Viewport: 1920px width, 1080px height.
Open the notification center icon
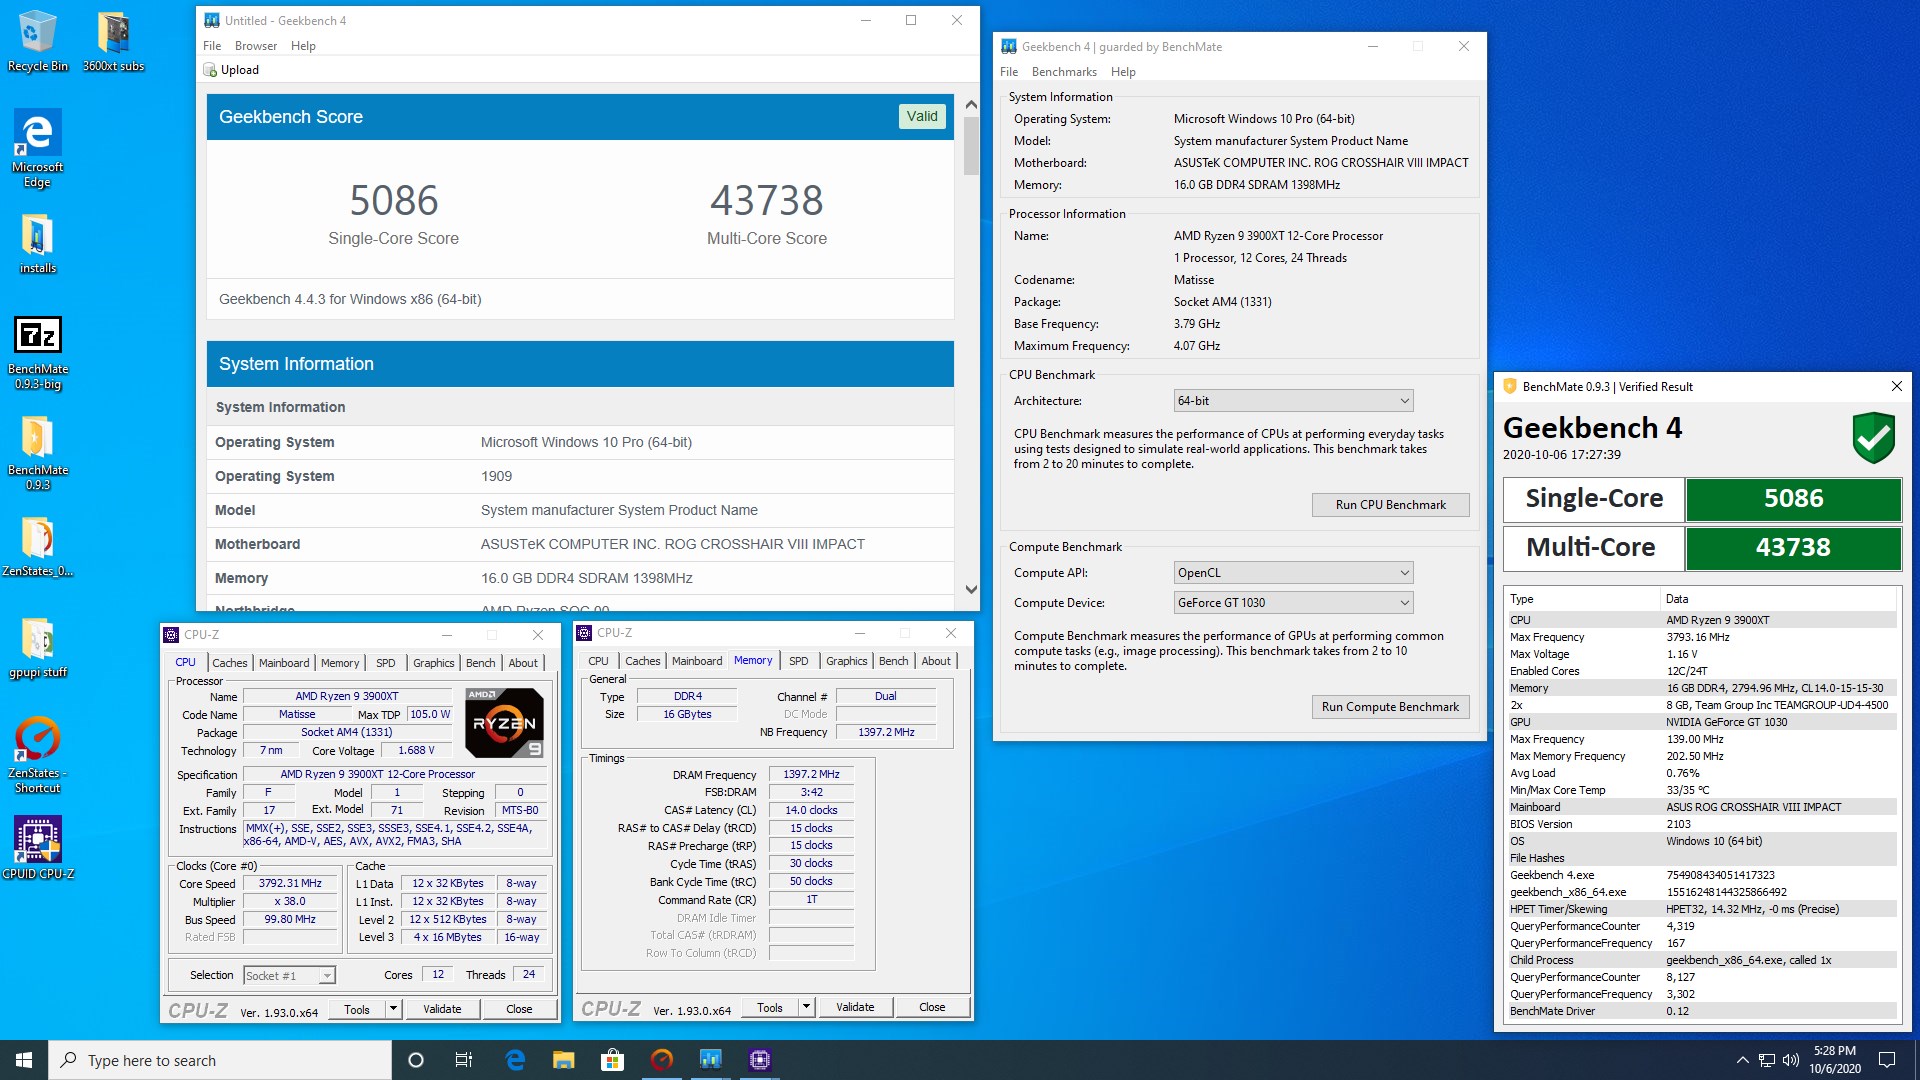1887,1060
